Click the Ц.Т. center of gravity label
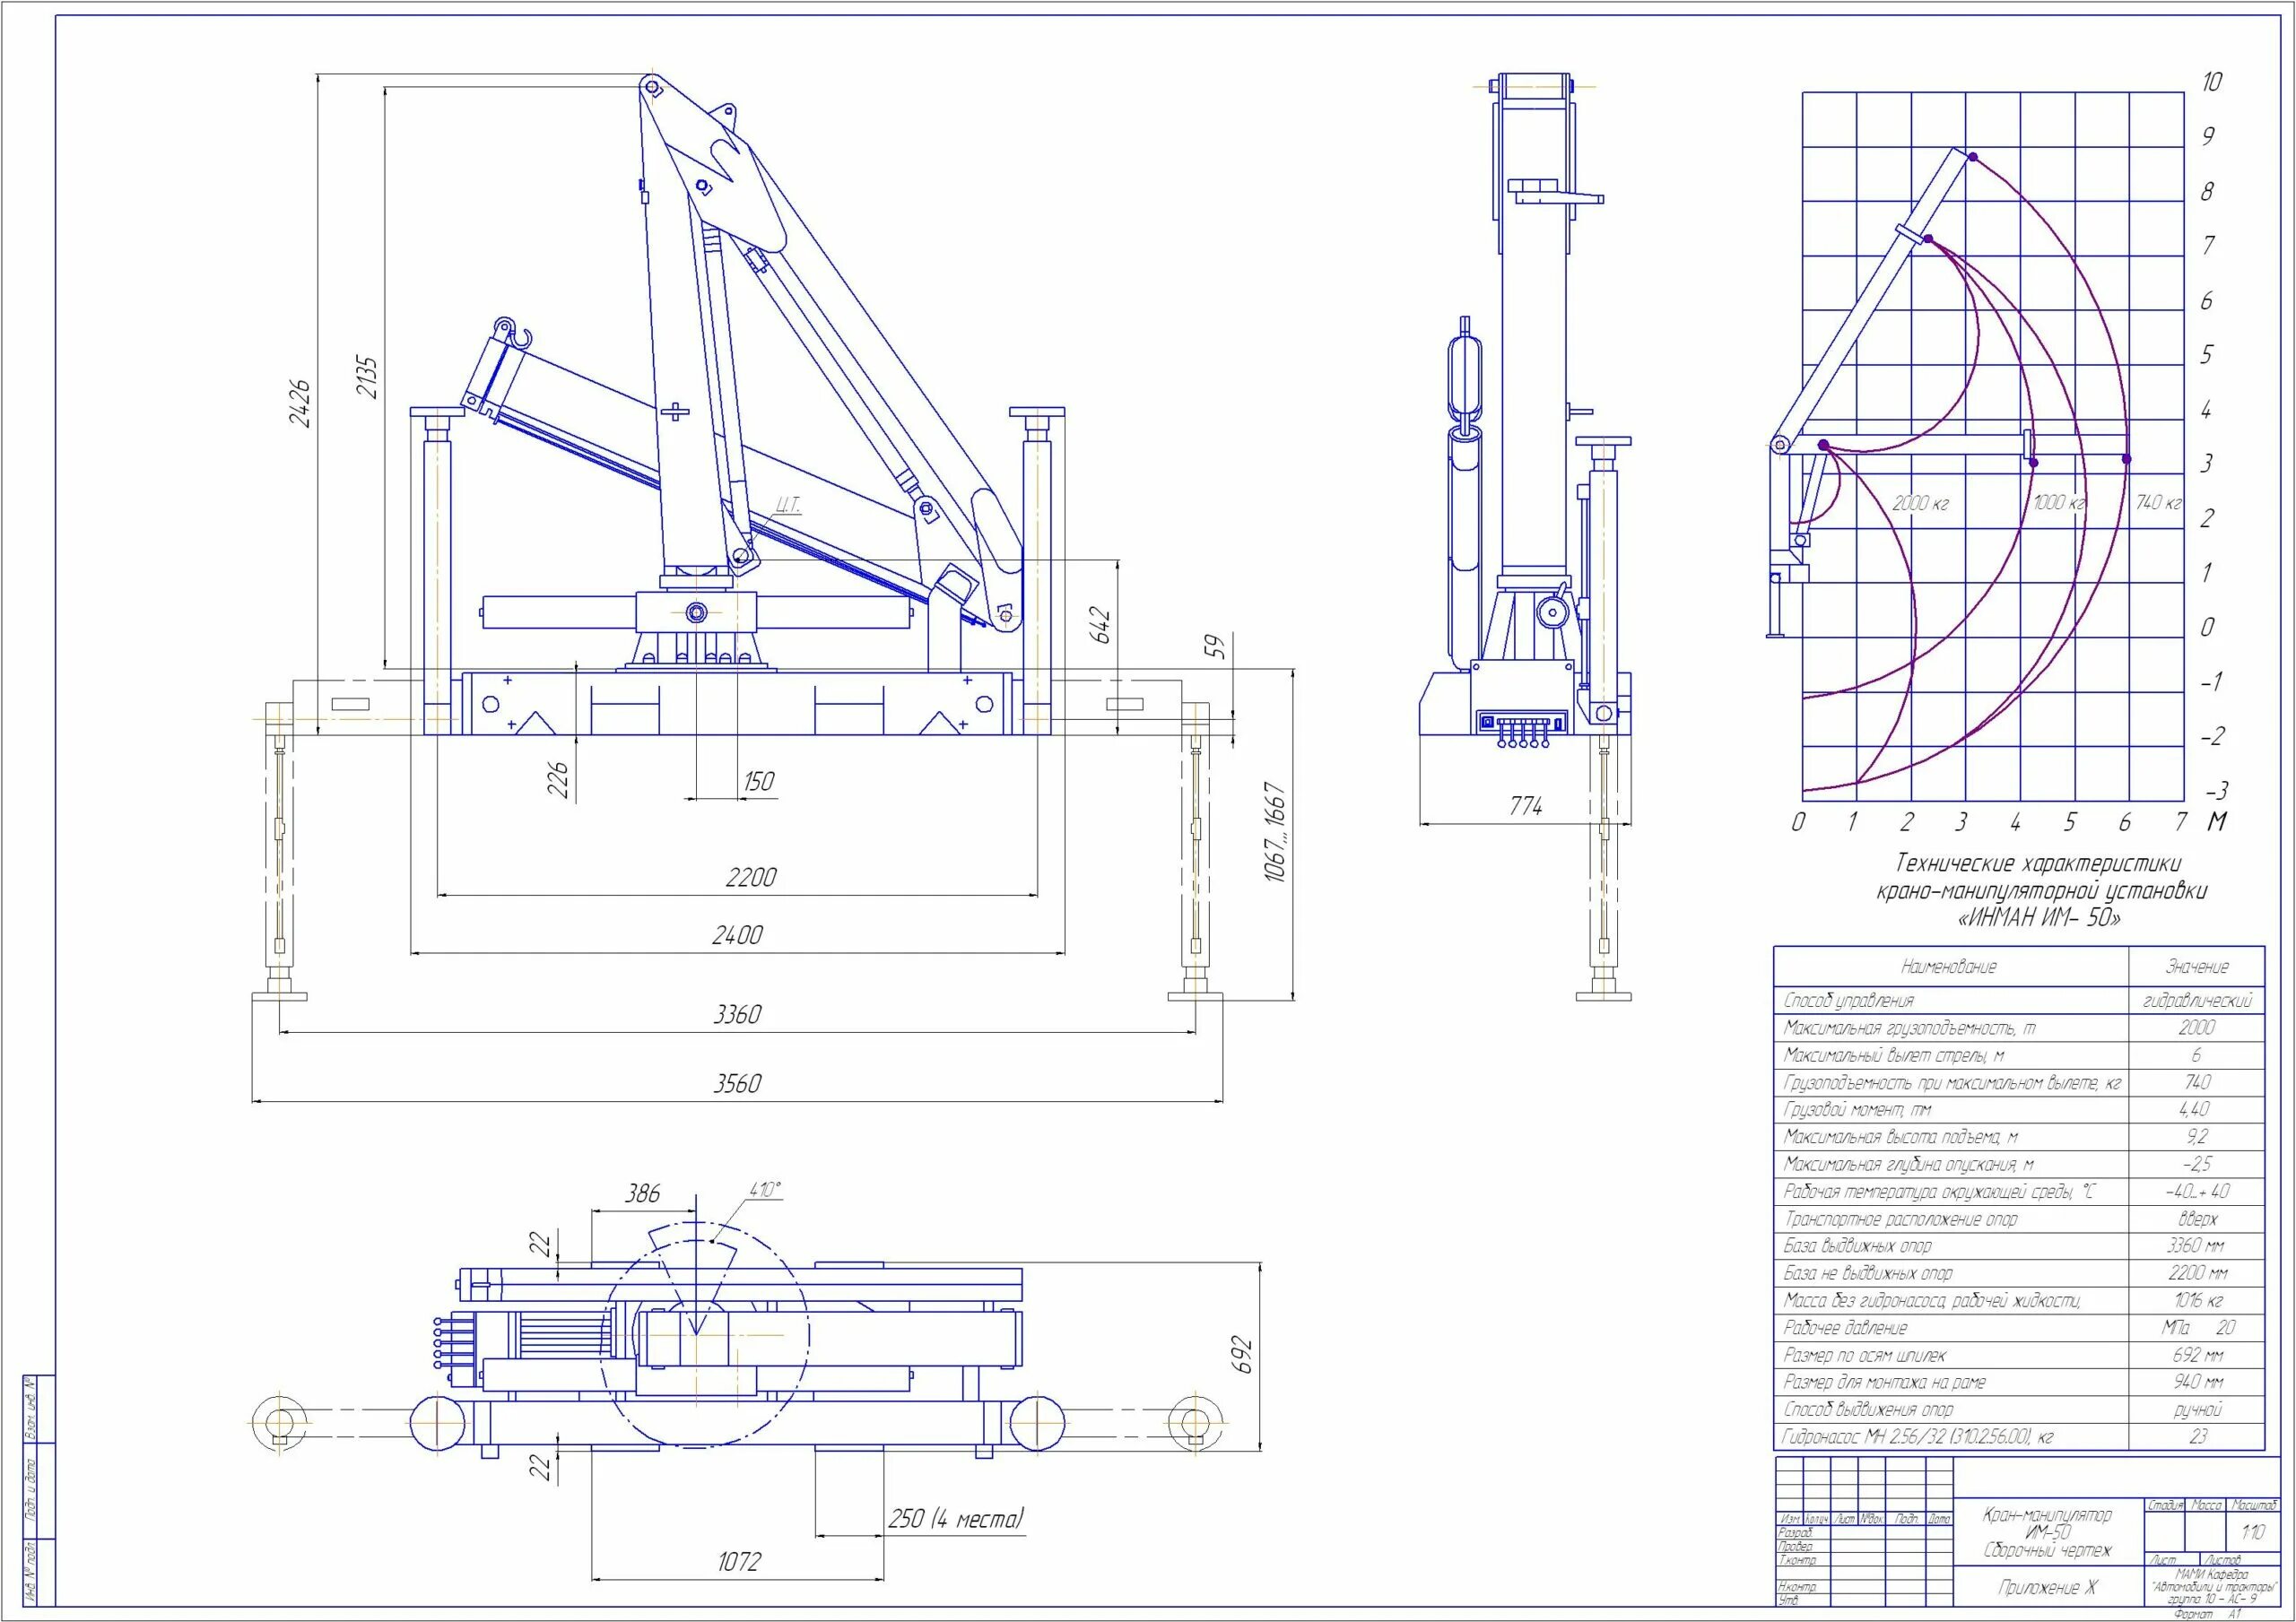The image size is (2296, 1622). point(789,507)
